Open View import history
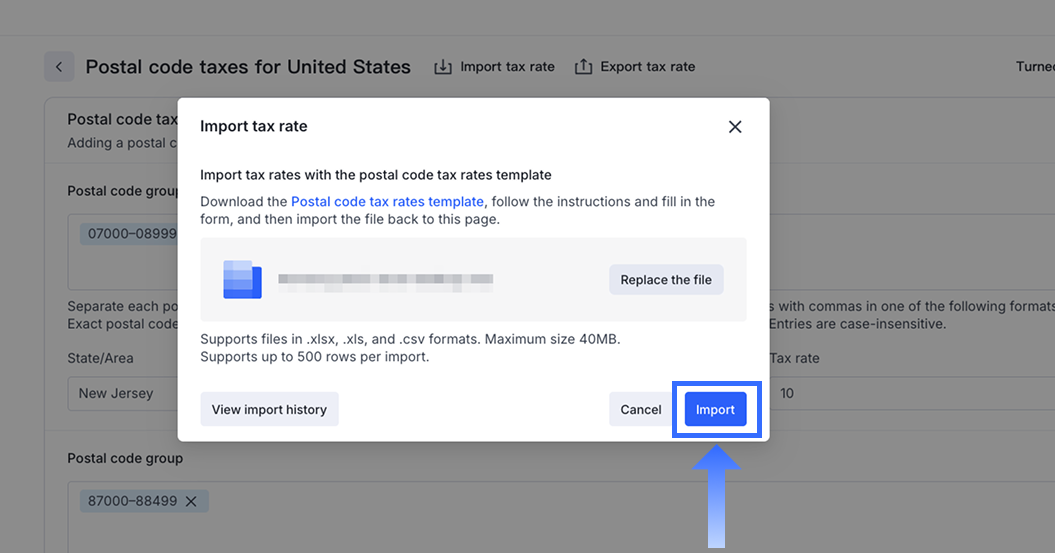Viewport: 1055px width, 553px height. (269, 409)
